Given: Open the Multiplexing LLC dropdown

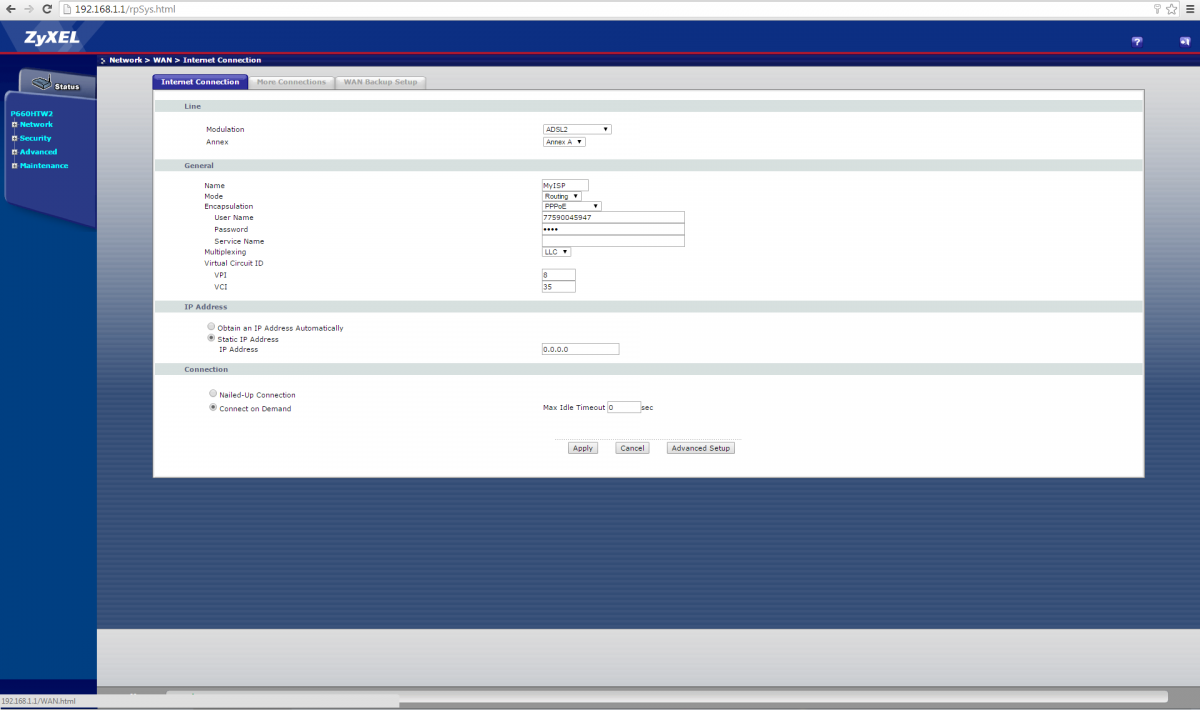Looking at the screenshot, I should [x=556, y=252].
